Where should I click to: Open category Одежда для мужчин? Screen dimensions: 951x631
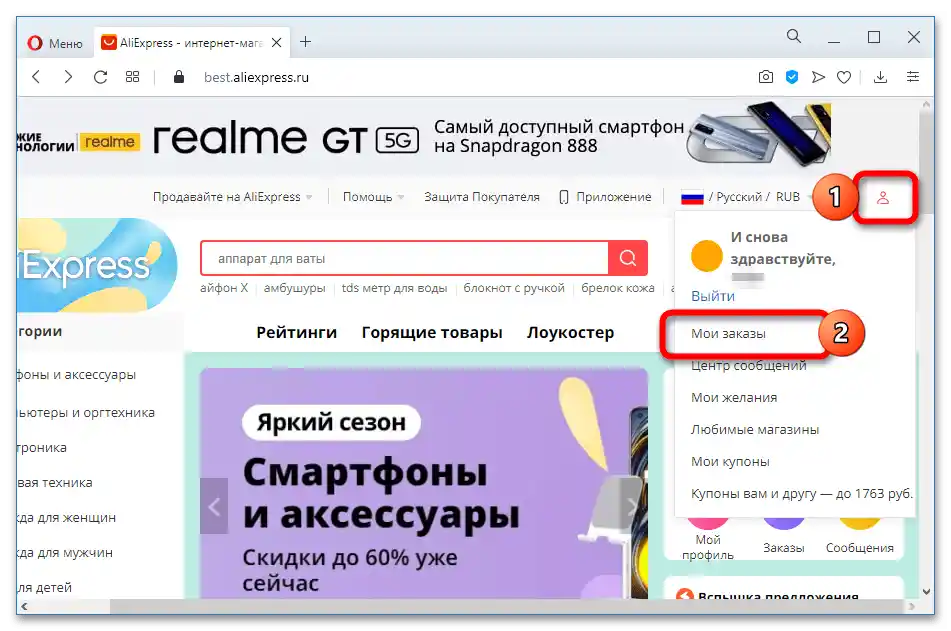point(65,553)
